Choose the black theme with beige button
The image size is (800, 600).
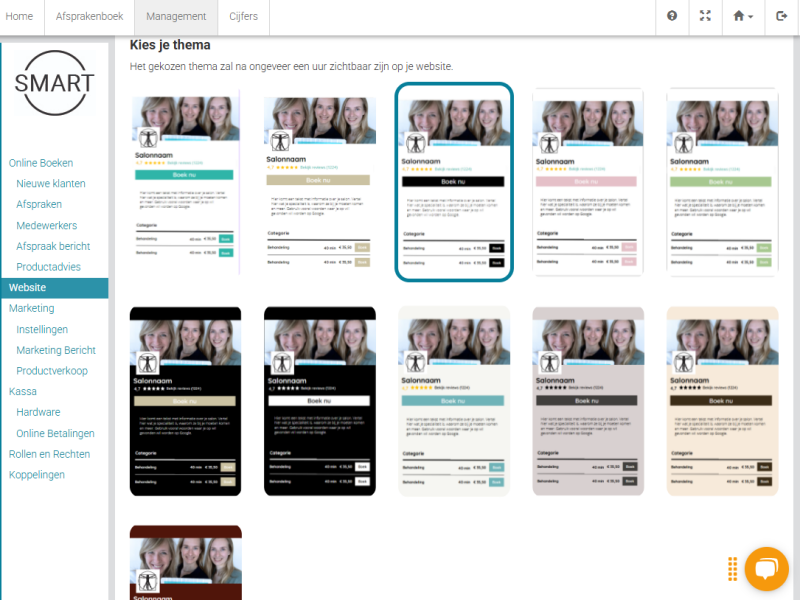[185, 401]
